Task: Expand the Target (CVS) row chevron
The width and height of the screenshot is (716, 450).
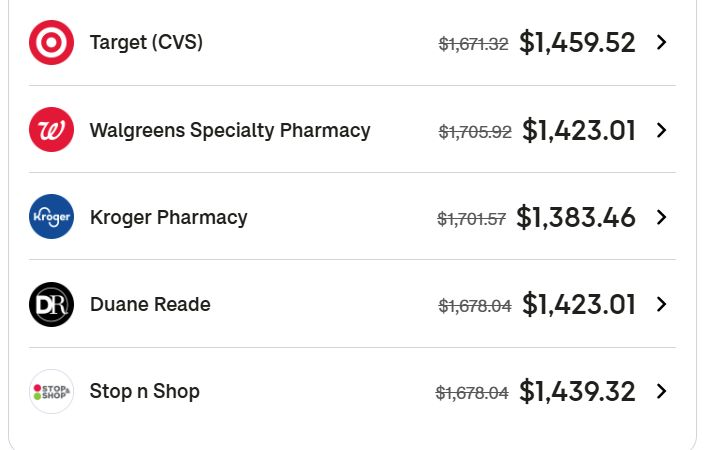Action: [661, 43]
